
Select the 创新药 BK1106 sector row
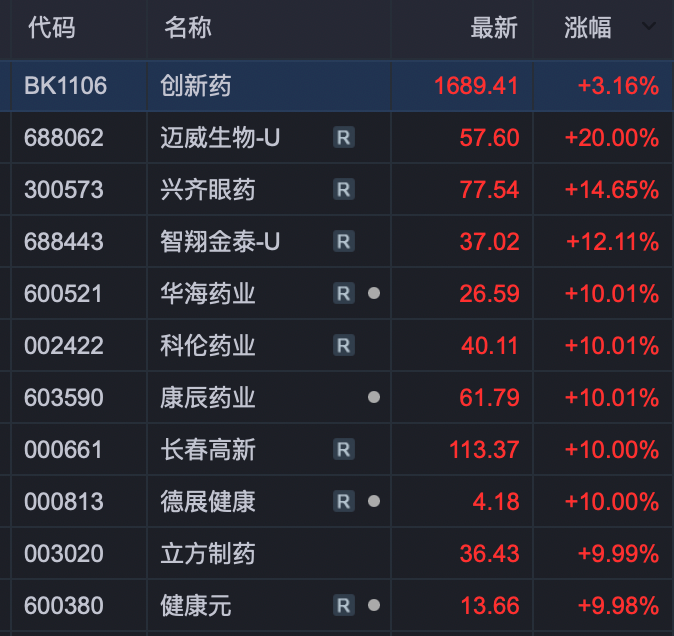click(x=196, y=86)
